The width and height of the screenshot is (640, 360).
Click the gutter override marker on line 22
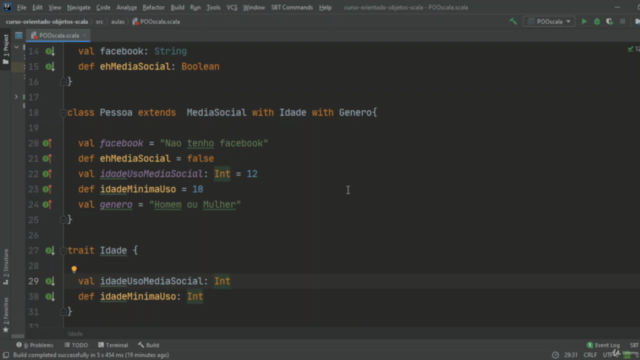(x=47, y=174)
